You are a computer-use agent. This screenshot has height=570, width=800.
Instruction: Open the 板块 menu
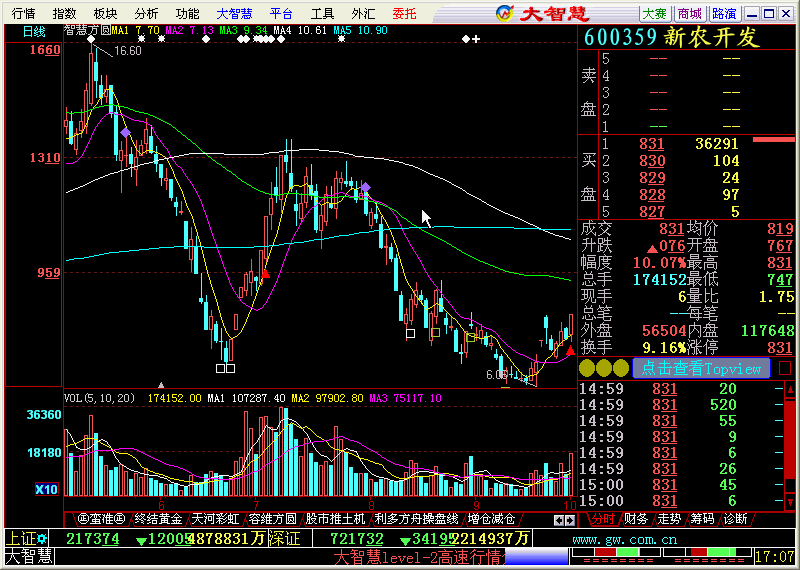click(x=105, y=14)
